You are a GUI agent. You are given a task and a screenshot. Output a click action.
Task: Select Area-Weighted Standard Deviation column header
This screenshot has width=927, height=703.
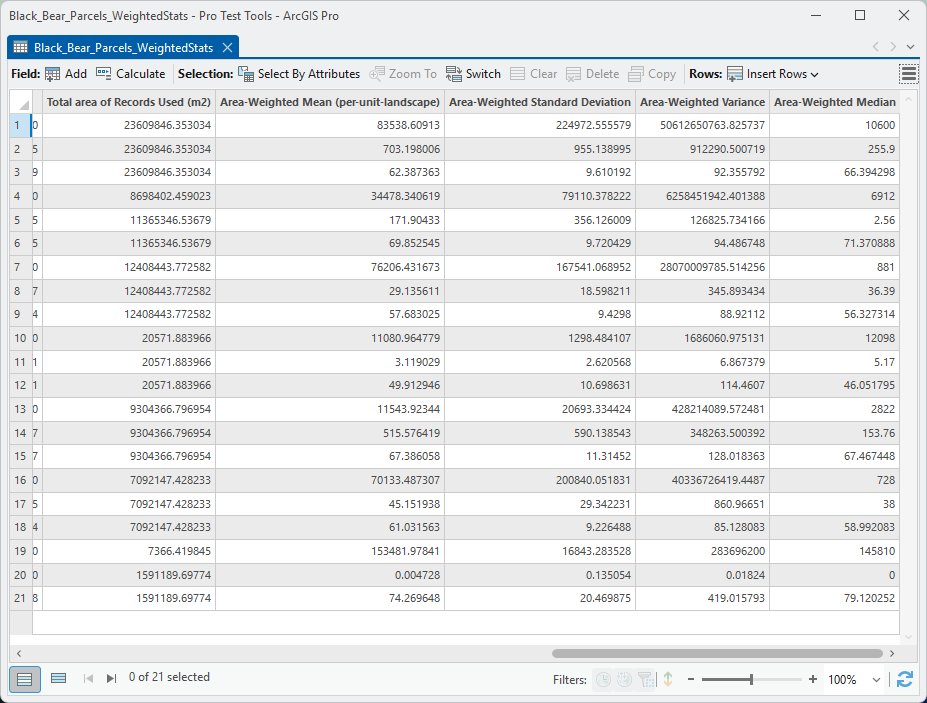(540, 102)
